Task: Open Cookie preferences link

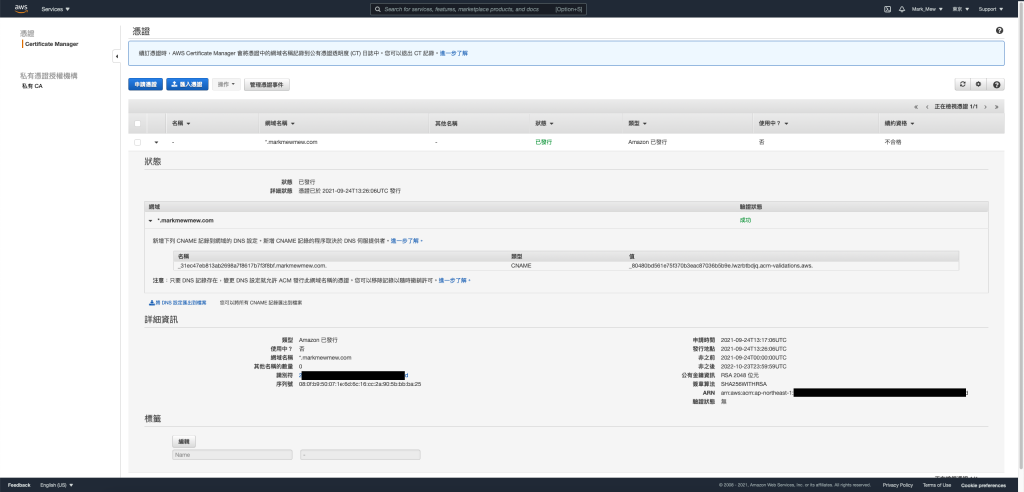Action: coord(983,485)
